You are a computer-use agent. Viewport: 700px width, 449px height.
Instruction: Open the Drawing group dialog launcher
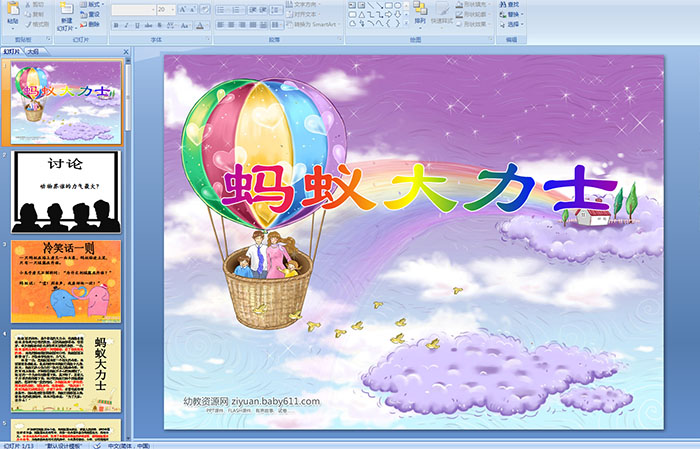[491, 39]
